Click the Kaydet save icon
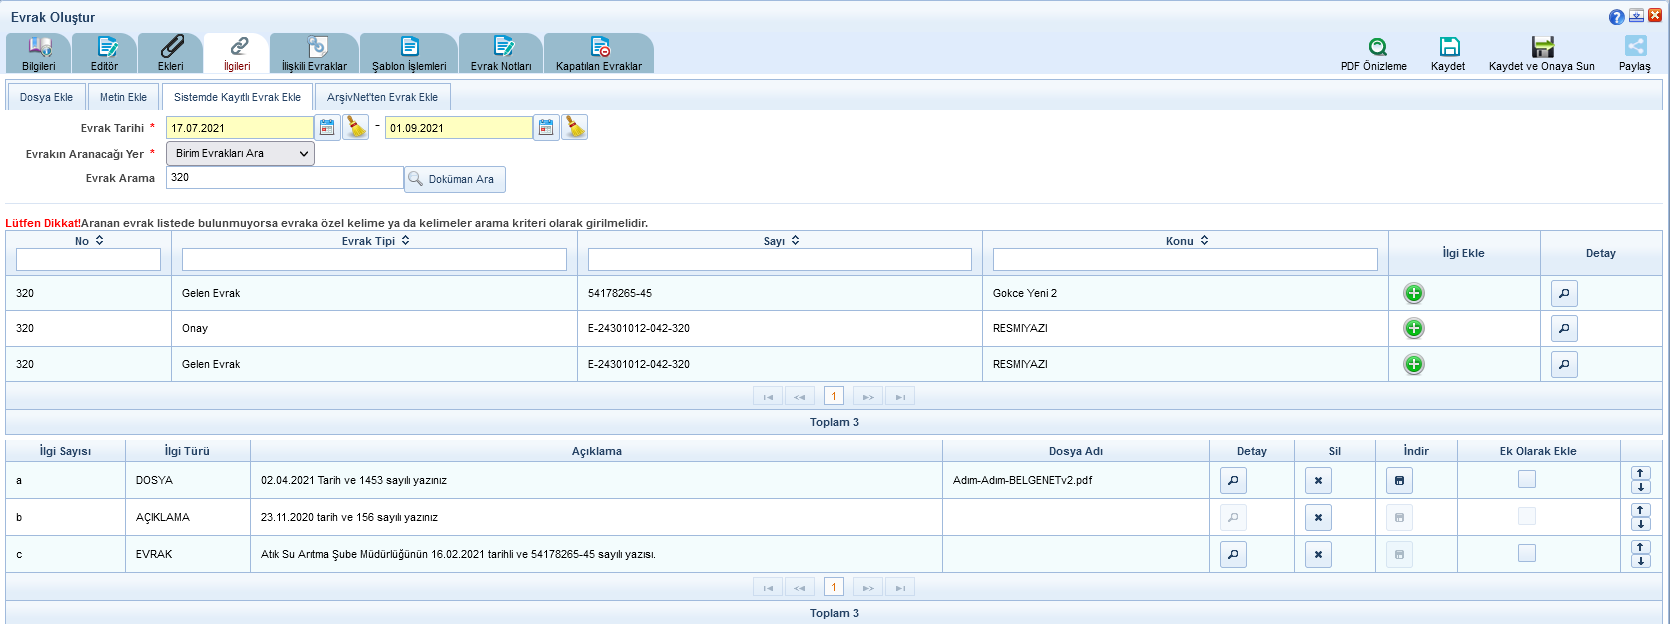 click(1448, 47)
